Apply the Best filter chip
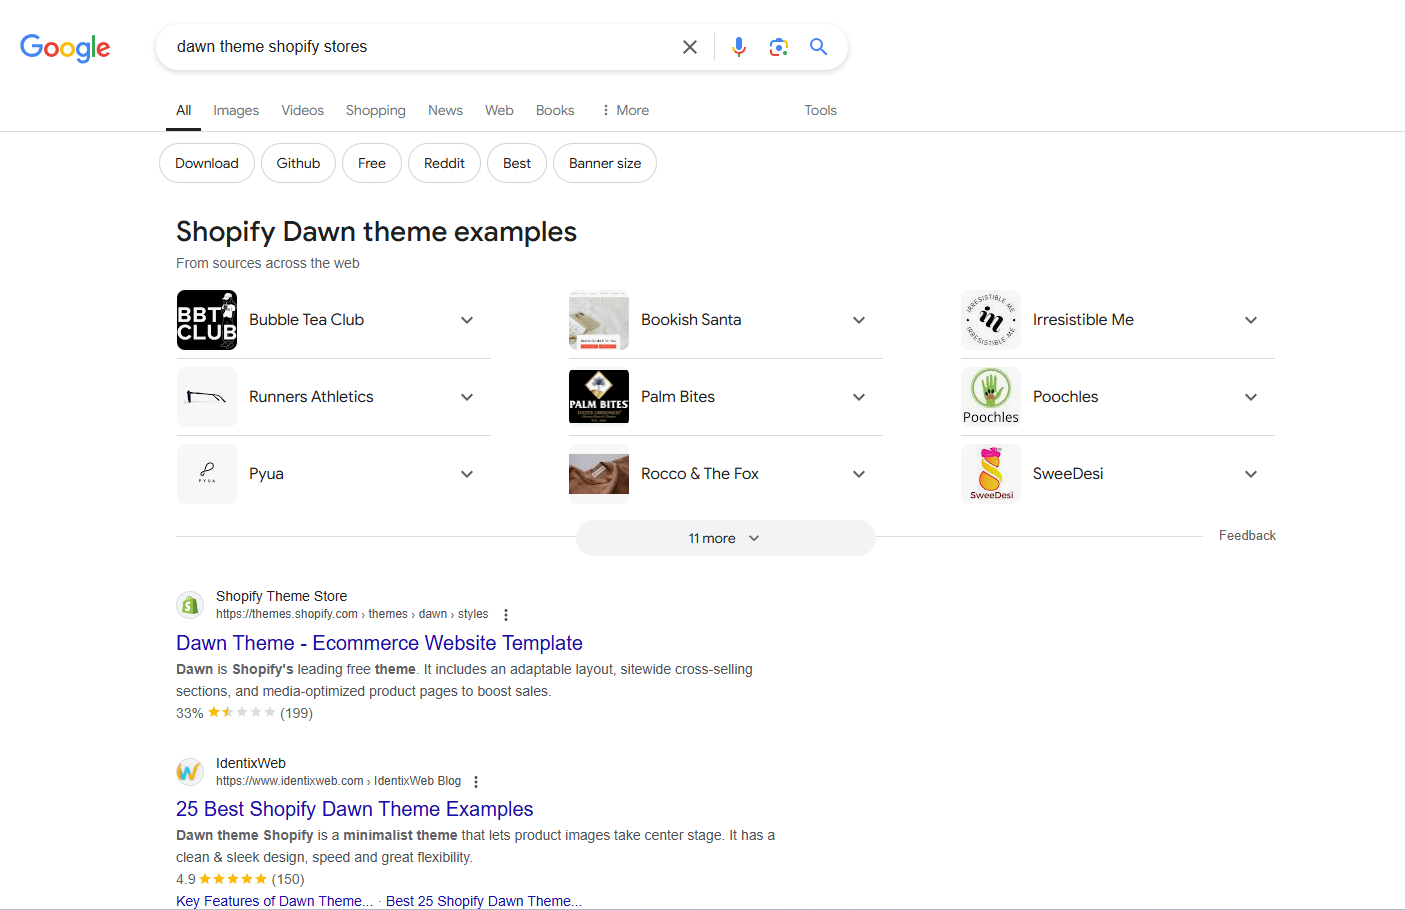This screenshot has width=1405, height=910. (x=517, y=163)
